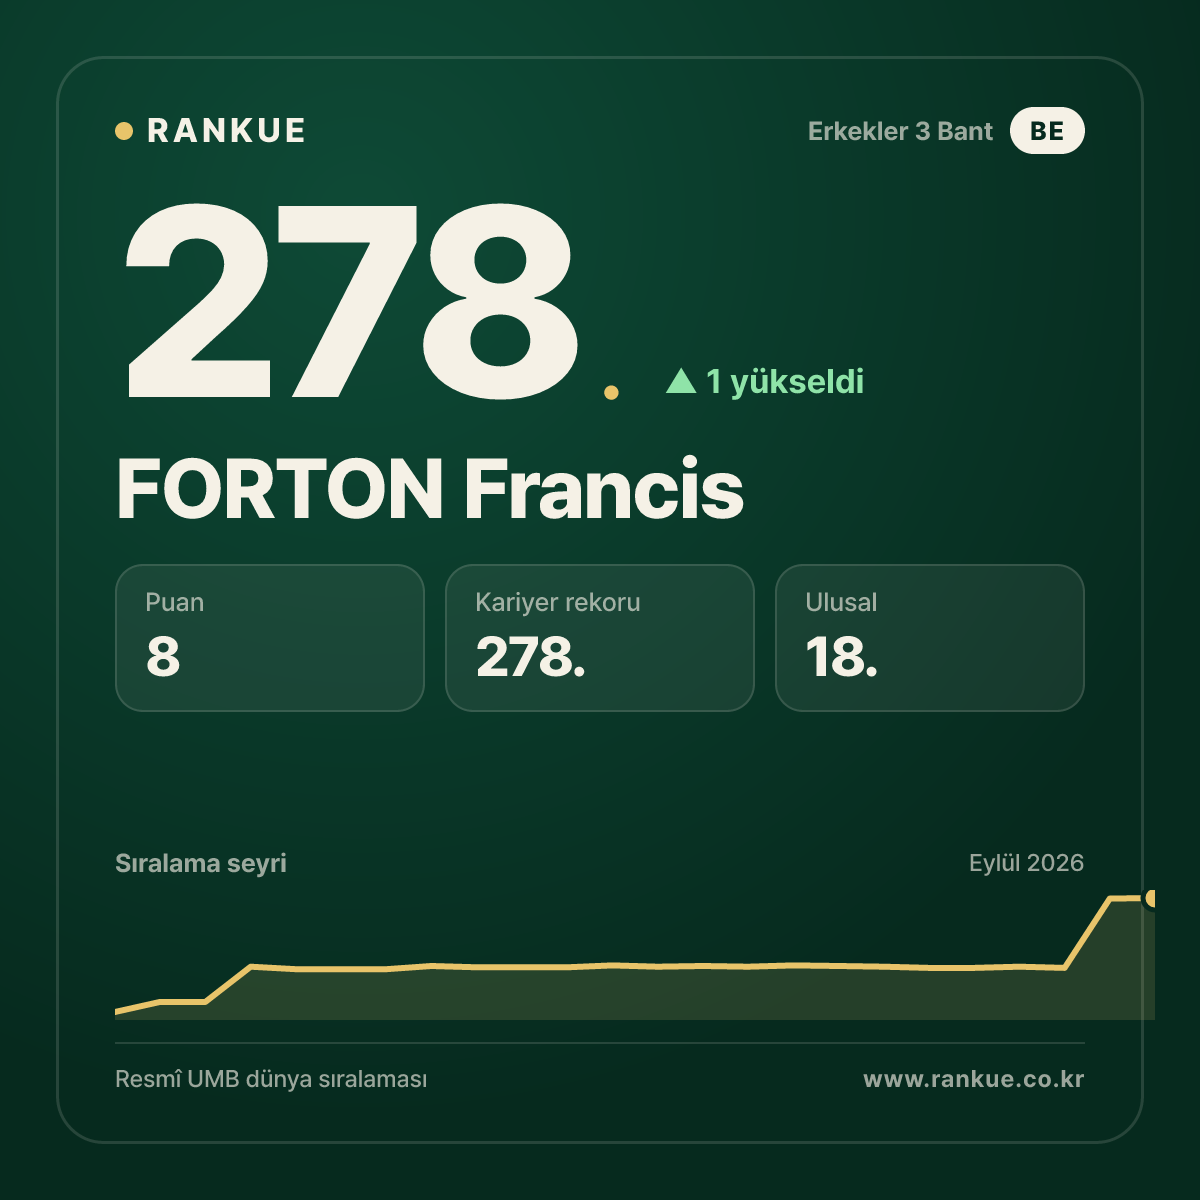Image resolution: width=1200 pixels, height=1200 pixels.
Task: Click 'Resmî UMB dünya sıralaması' footer text
Action: pyautogui.click(x=271, y=1080)
